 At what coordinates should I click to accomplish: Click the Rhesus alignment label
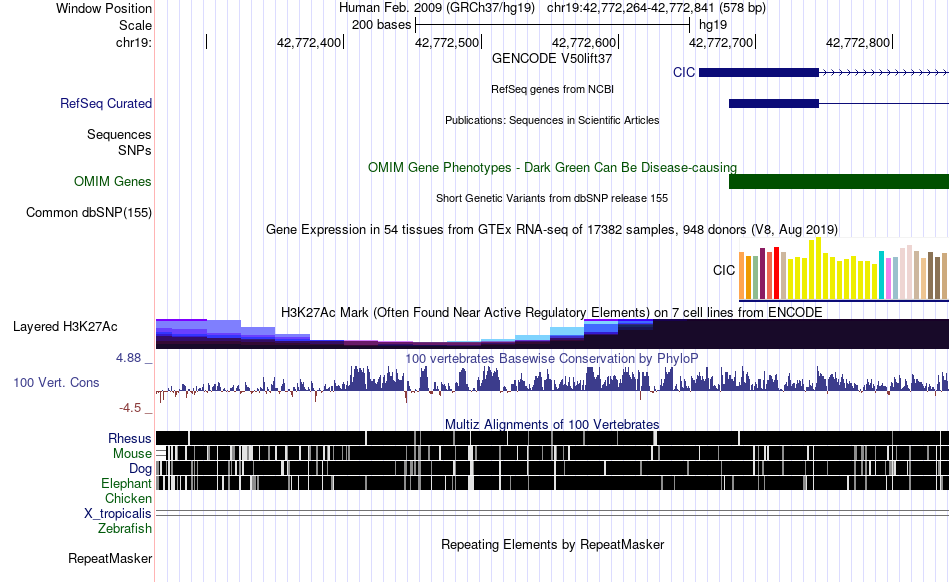point(130,438)
